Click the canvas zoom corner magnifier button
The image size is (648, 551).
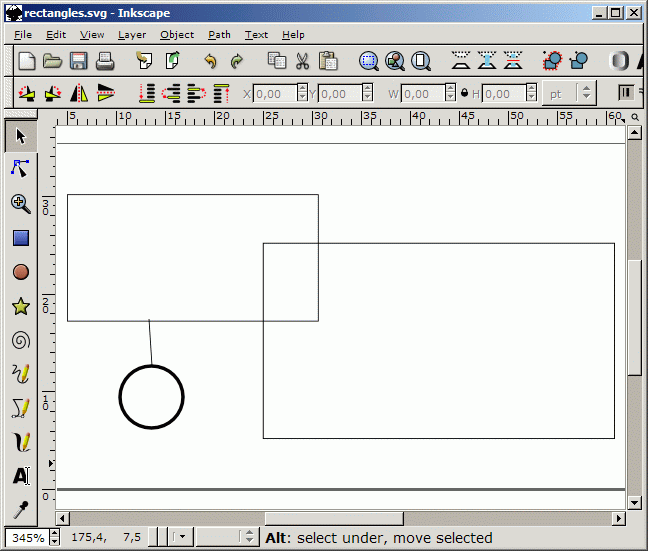coord(634,117)
